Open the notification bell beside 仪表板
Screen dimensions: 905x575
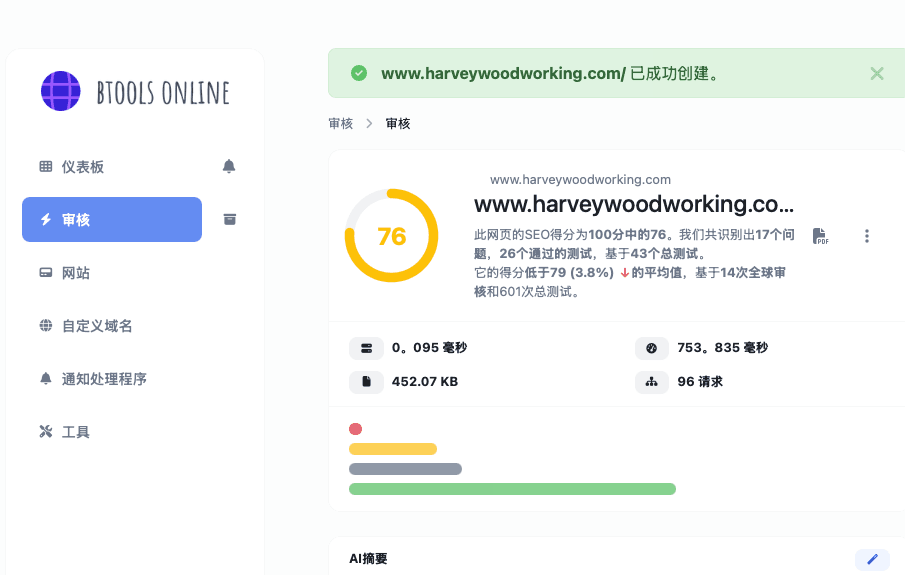coord(229,166)
